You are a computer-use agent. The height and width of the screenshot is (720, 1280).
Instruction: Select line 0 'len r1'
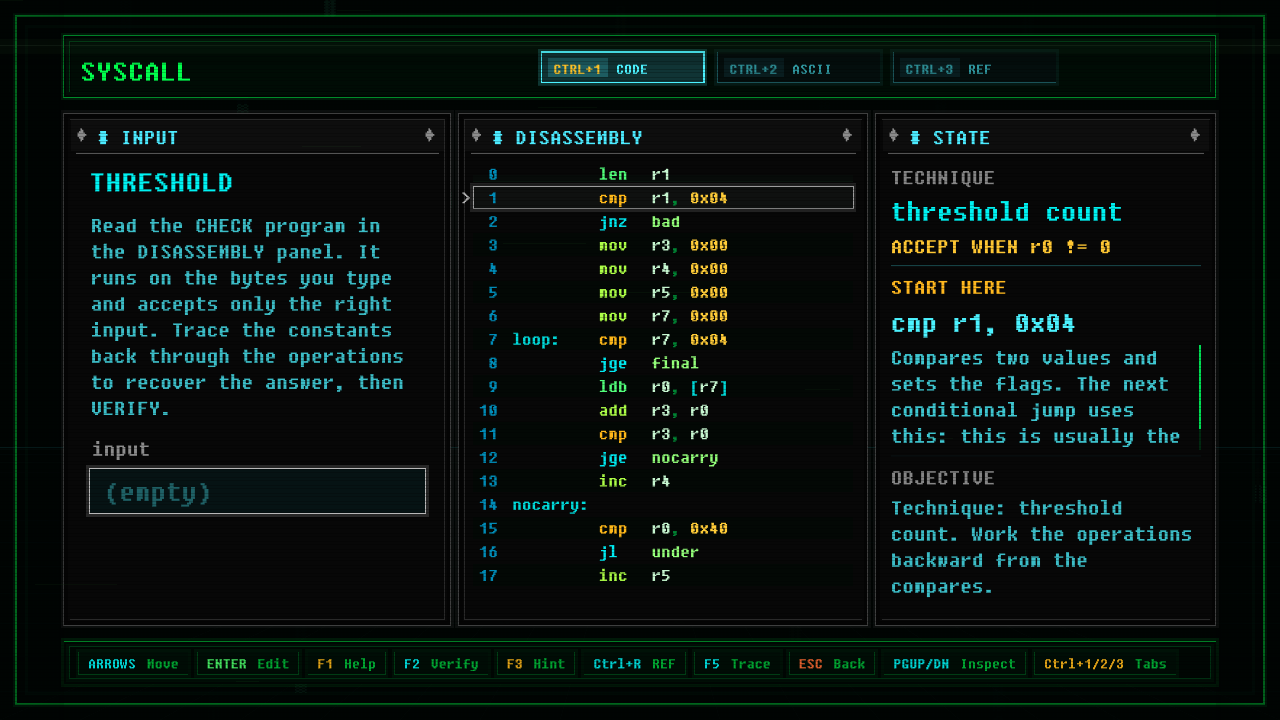click(x=663, y=174)
